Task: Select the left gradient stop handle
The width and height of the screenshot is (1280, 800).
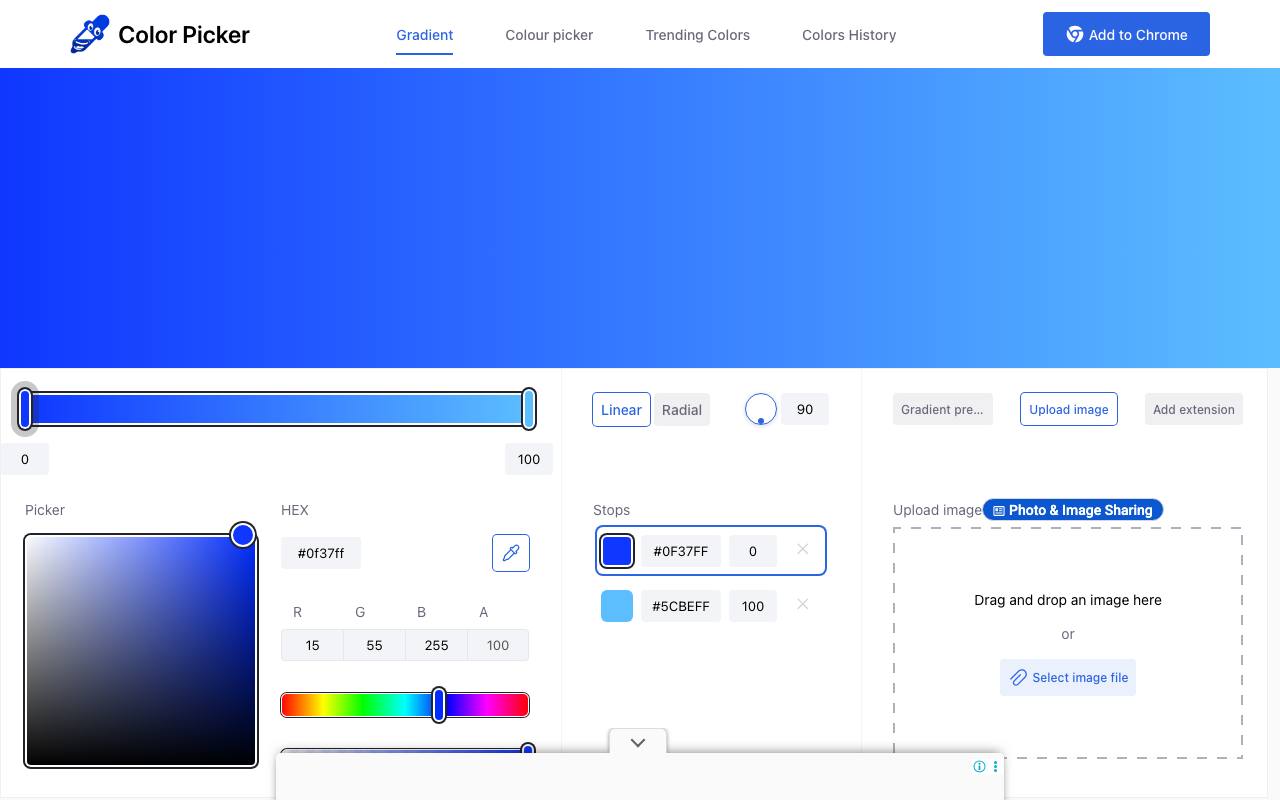Action: tap(26, 409)
